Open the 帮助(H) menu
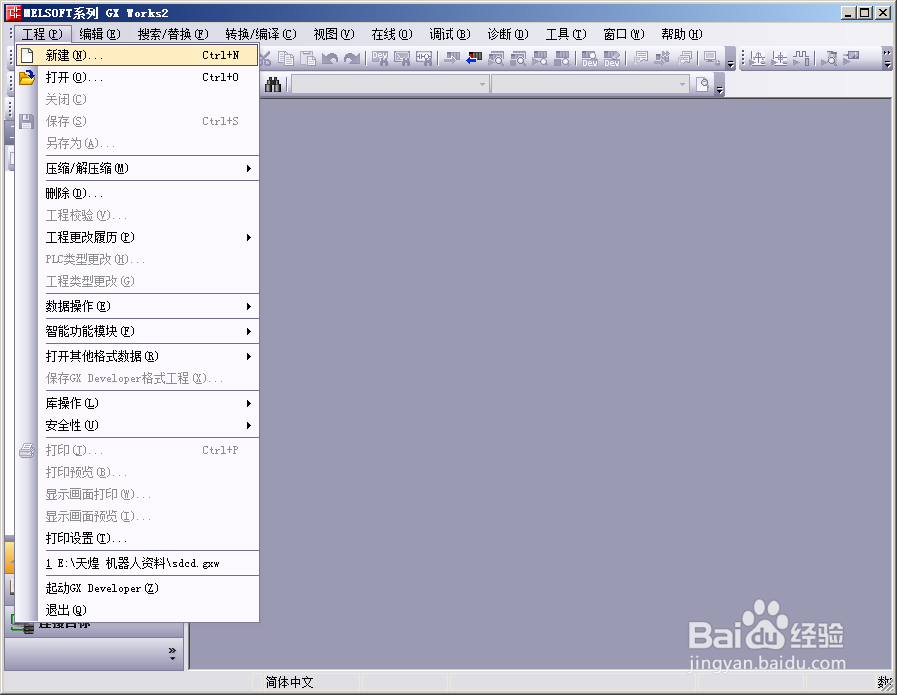The height and width of the screenshot is (695, 897). (682, 34)
